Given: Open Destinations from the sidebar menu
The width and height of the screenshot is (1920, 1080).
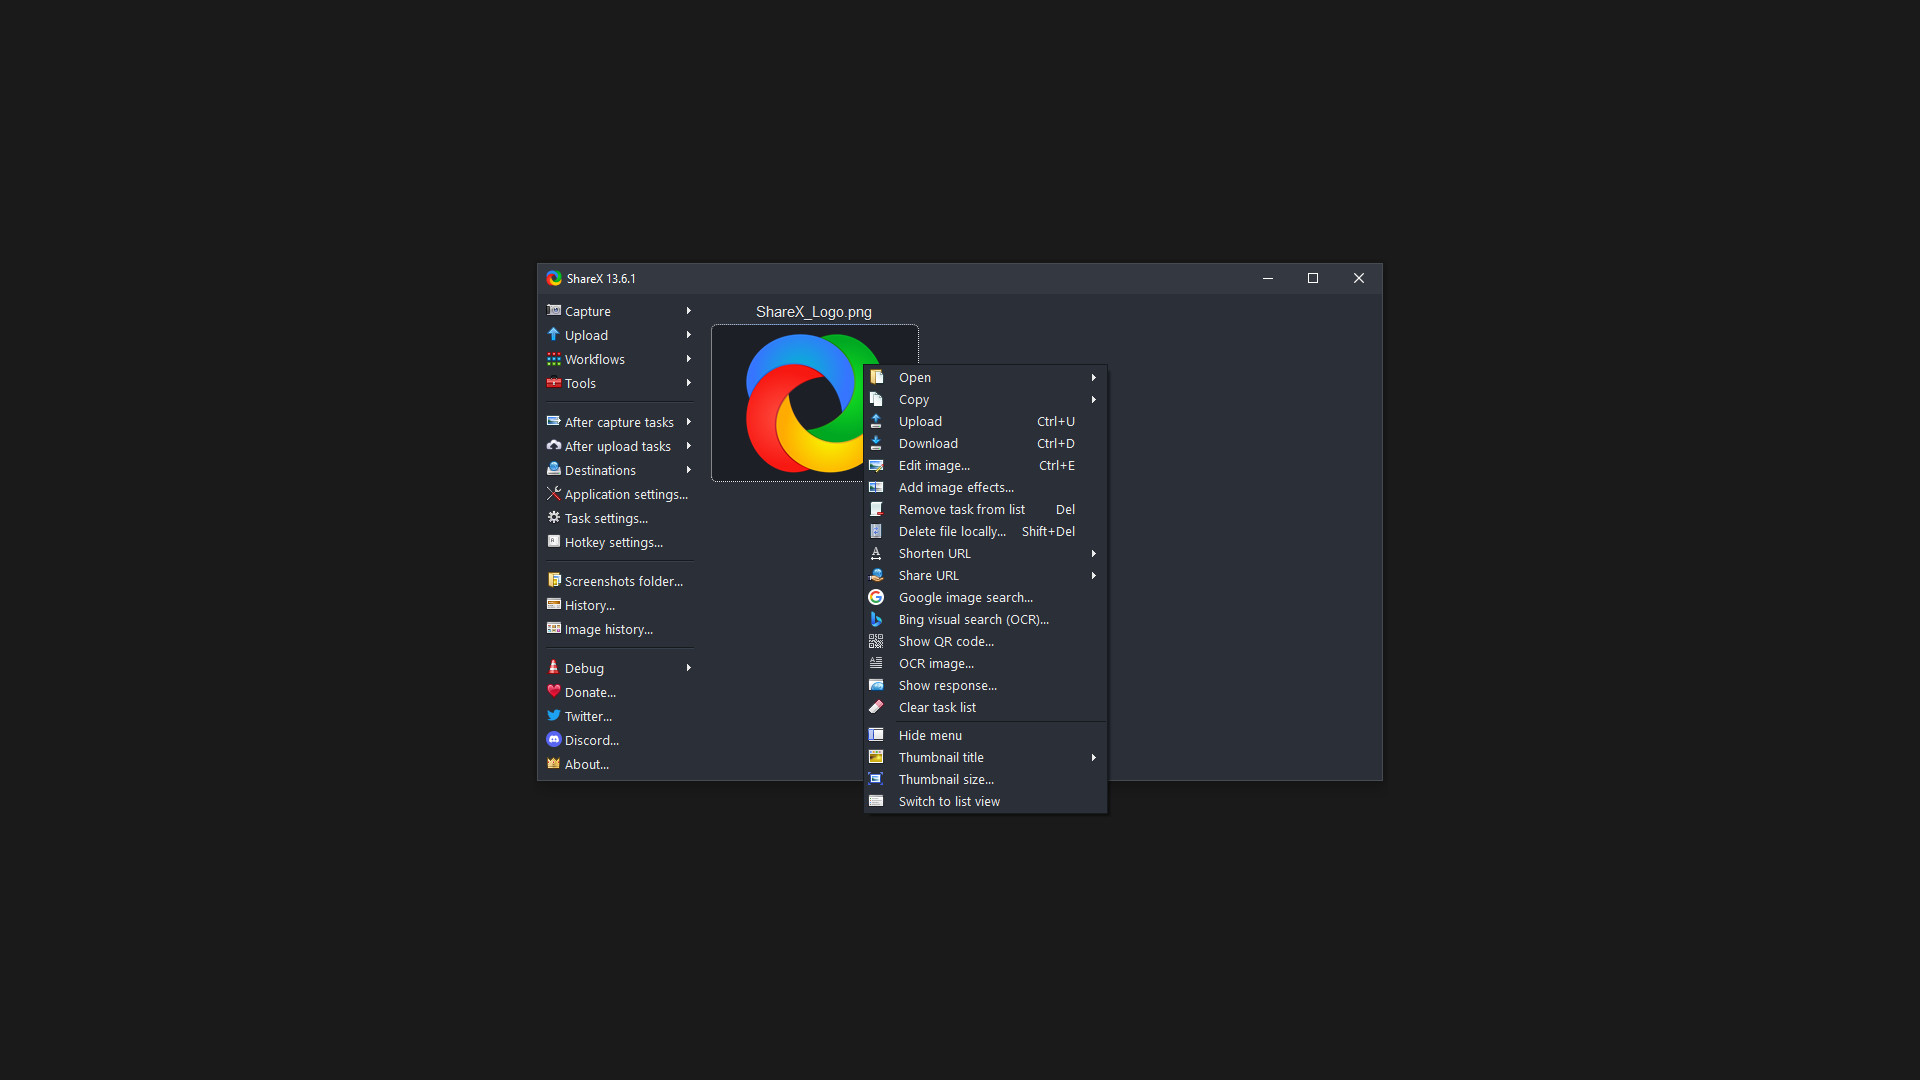Looking at the screenshot, I should [x=600, y=470].
